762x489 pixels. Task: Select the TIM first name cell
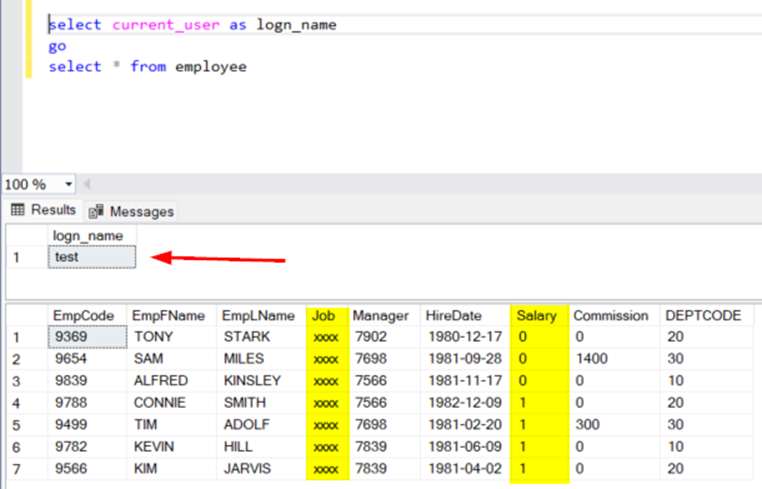click(172, 425)
